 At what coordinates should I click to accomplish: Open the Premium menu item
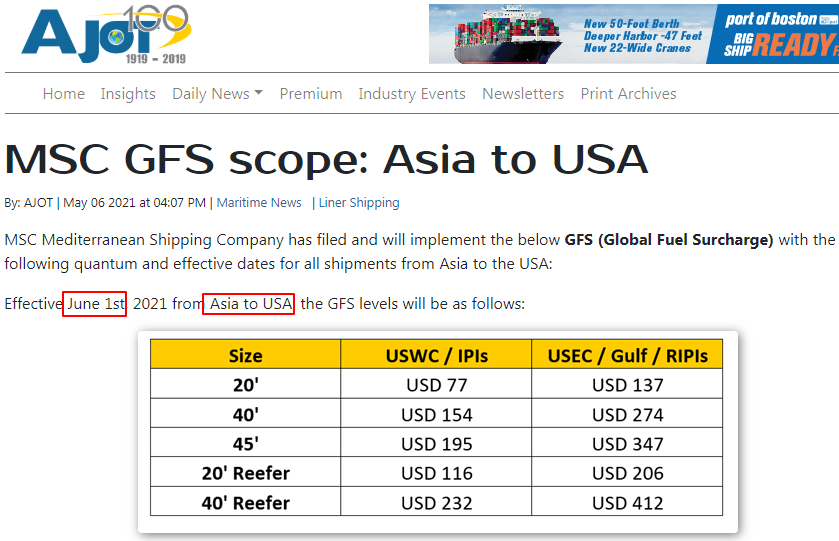tap(310, 94)
